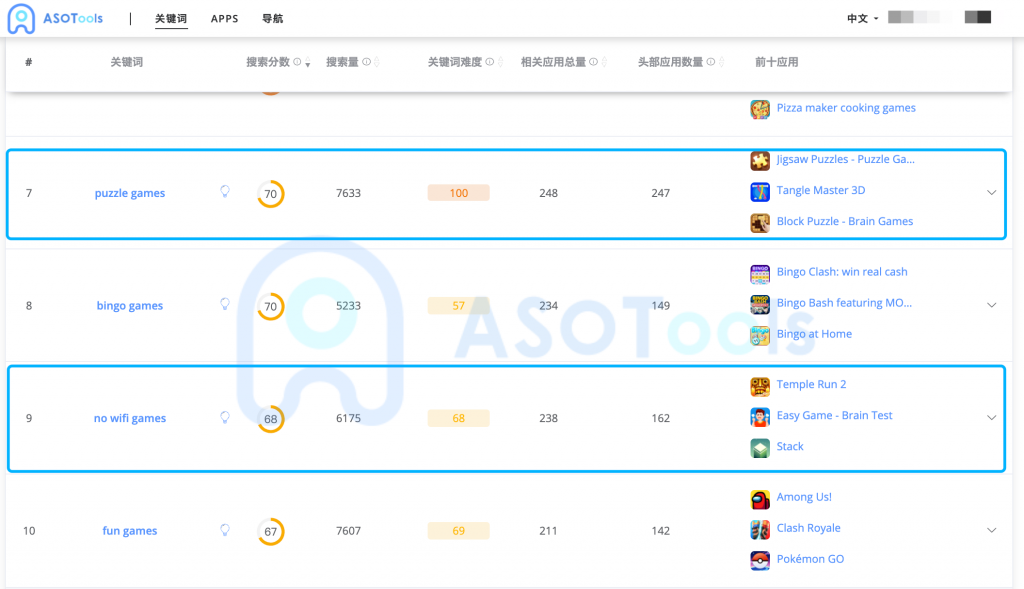Screen dimensions: 1024x589
Task: Click the lightbulb icon beside puzzle games
Action: (225, 191)
